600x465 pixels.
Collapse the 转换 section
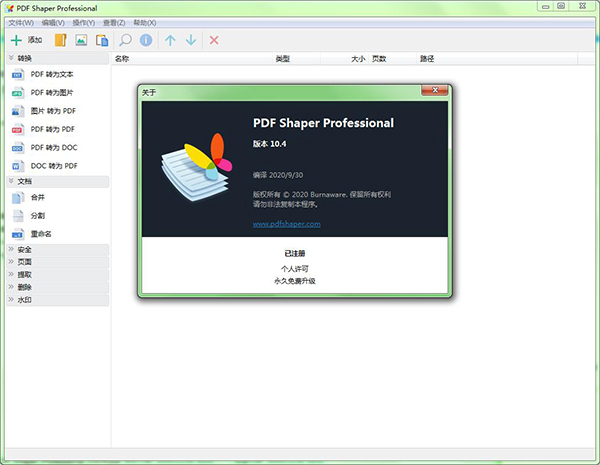pyautogui.click(x=57, y=58)
